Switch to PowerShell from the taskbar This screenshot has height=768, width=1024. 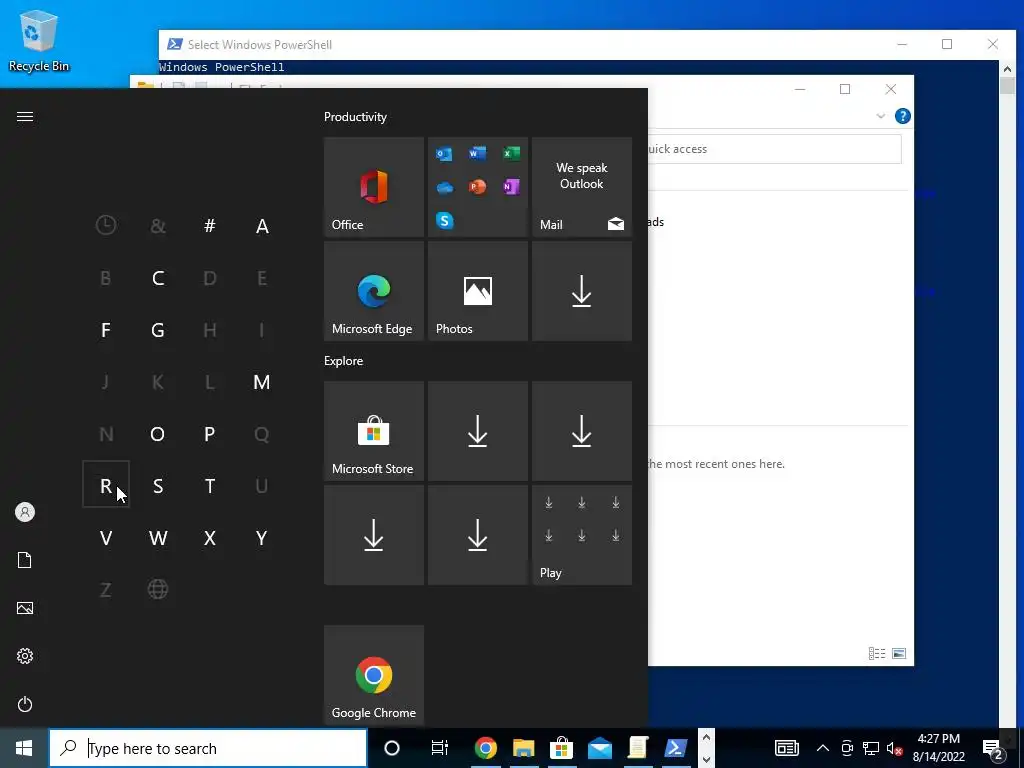tap(676, 748)
